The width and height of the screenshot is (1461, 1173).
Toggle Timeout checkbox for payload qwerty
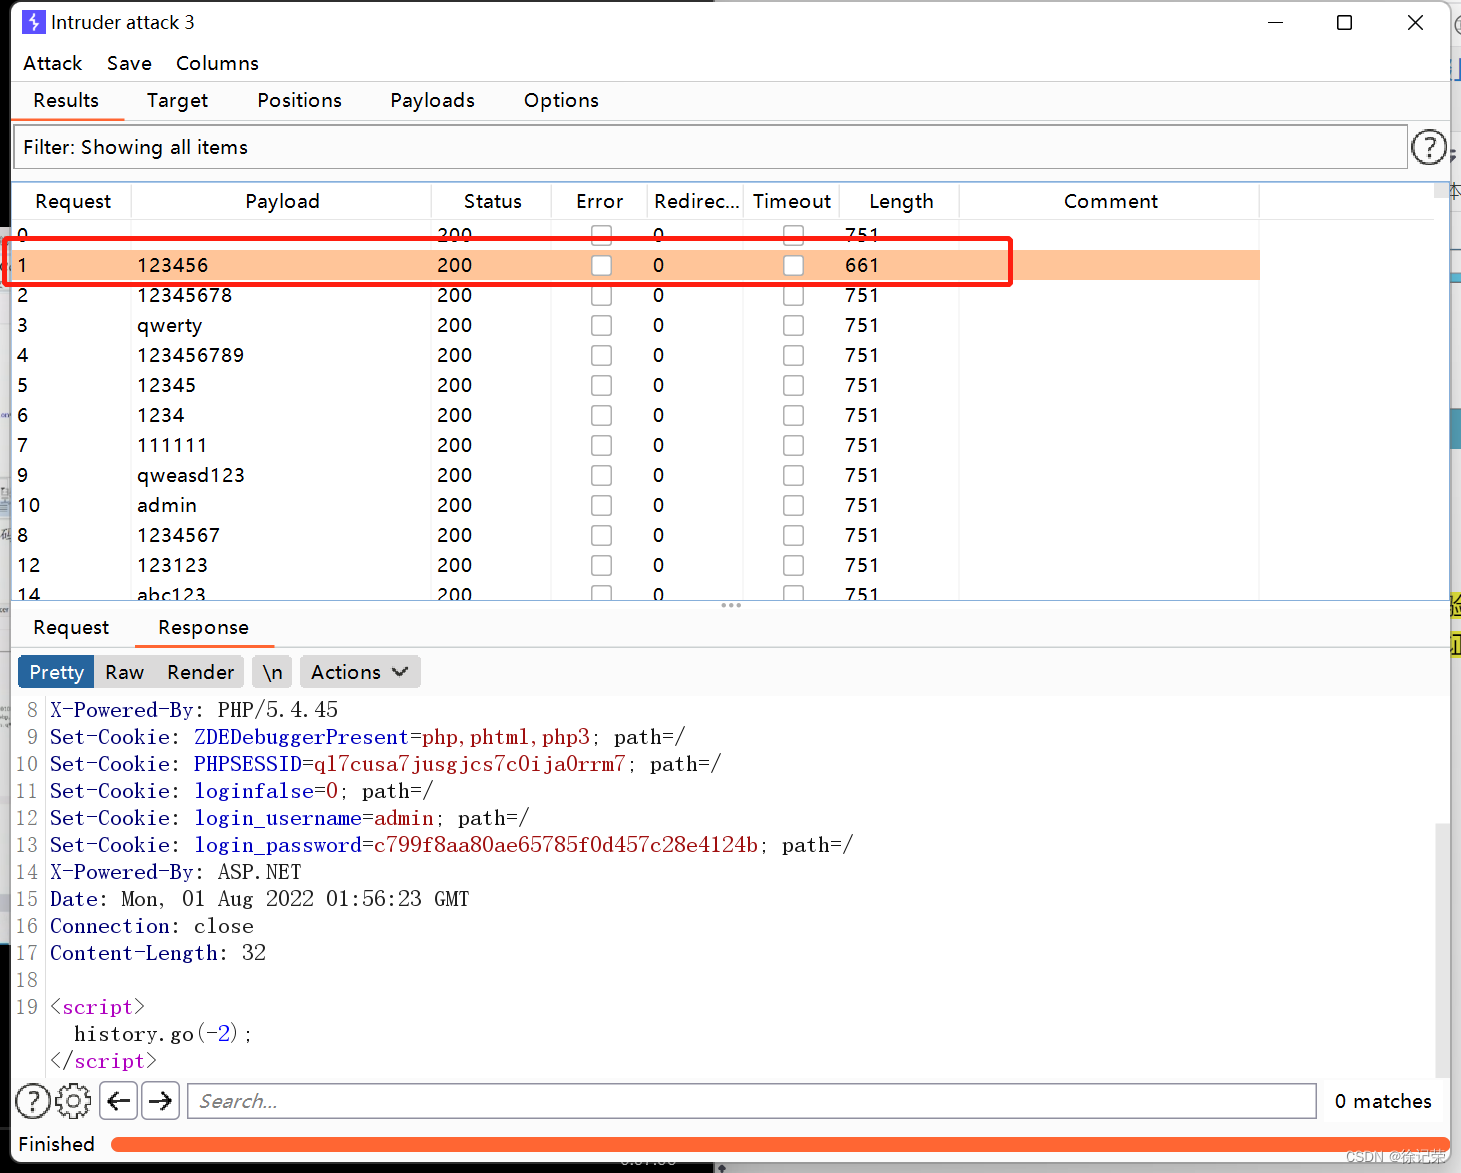(793, 325)
